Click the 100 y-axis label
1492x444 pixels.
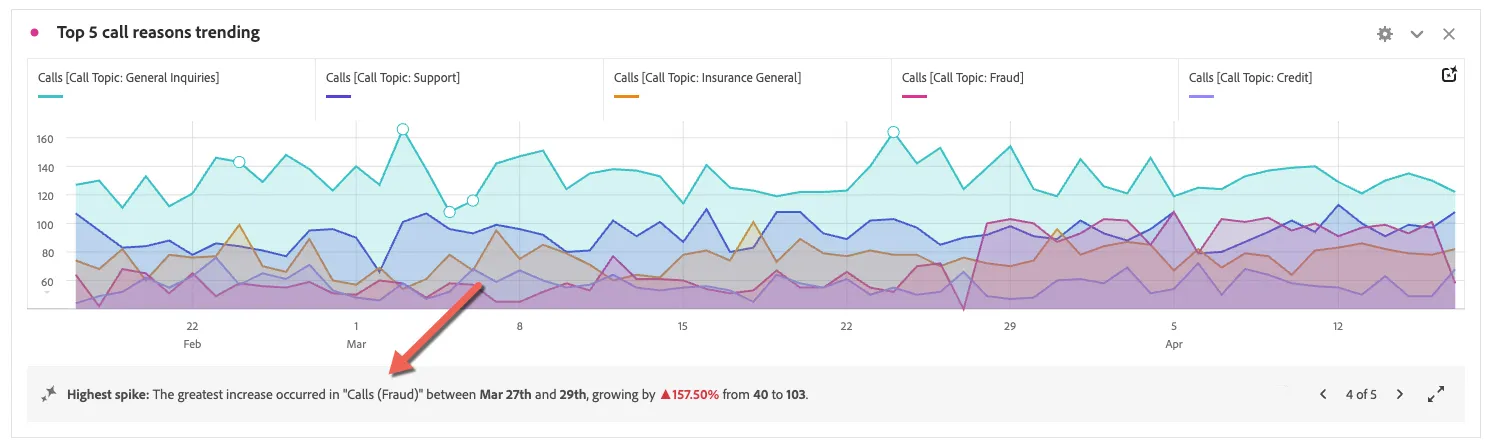[x=47, y=224]
